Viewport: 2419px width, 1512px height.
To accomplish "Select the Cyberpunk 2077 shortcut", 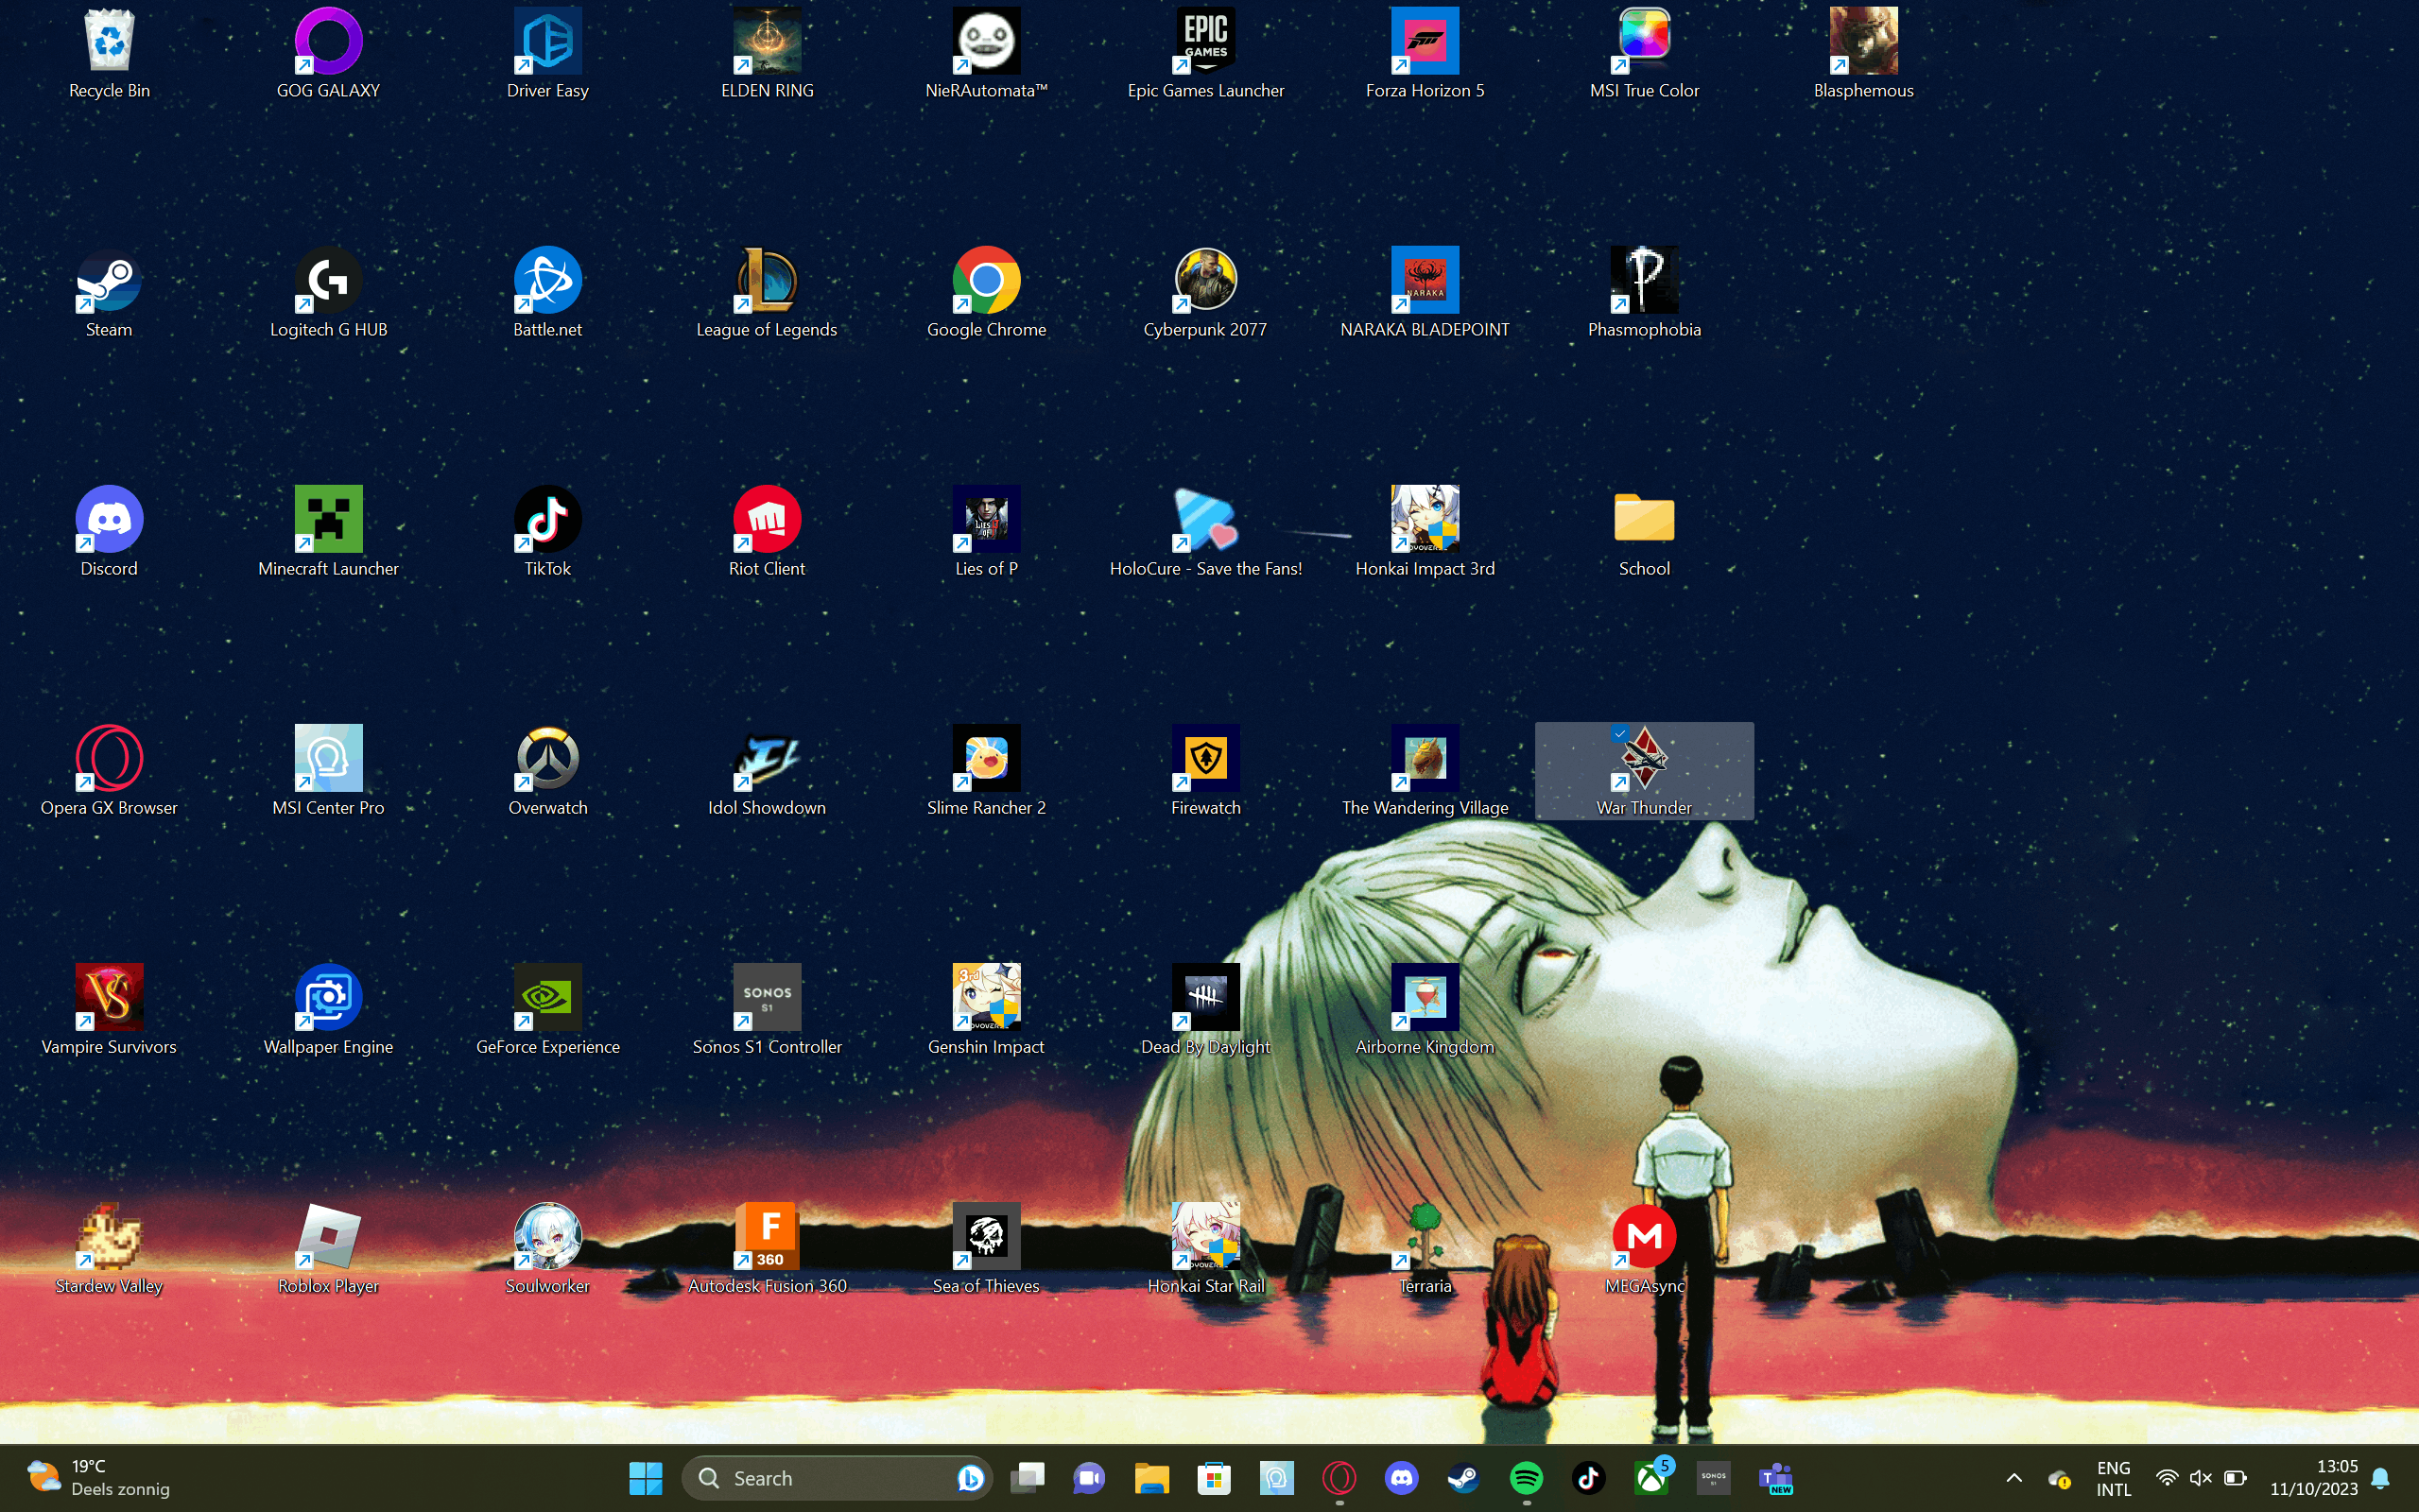I will click(x=1205, y=292).
